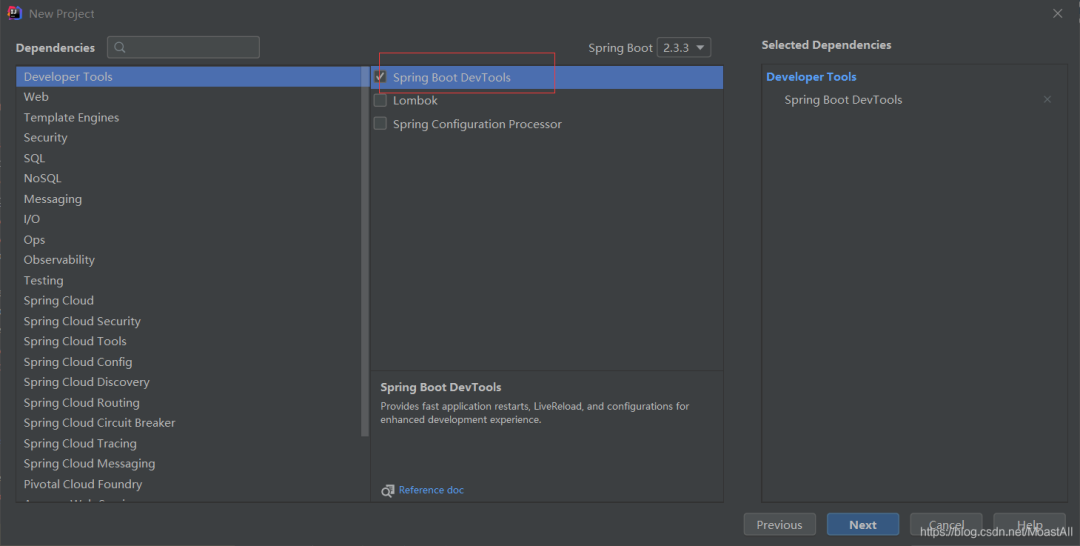Screen dimensions: 1080x546
Task: Open the Spring Cloud Discovery category
Action: [x=86, y=382]
